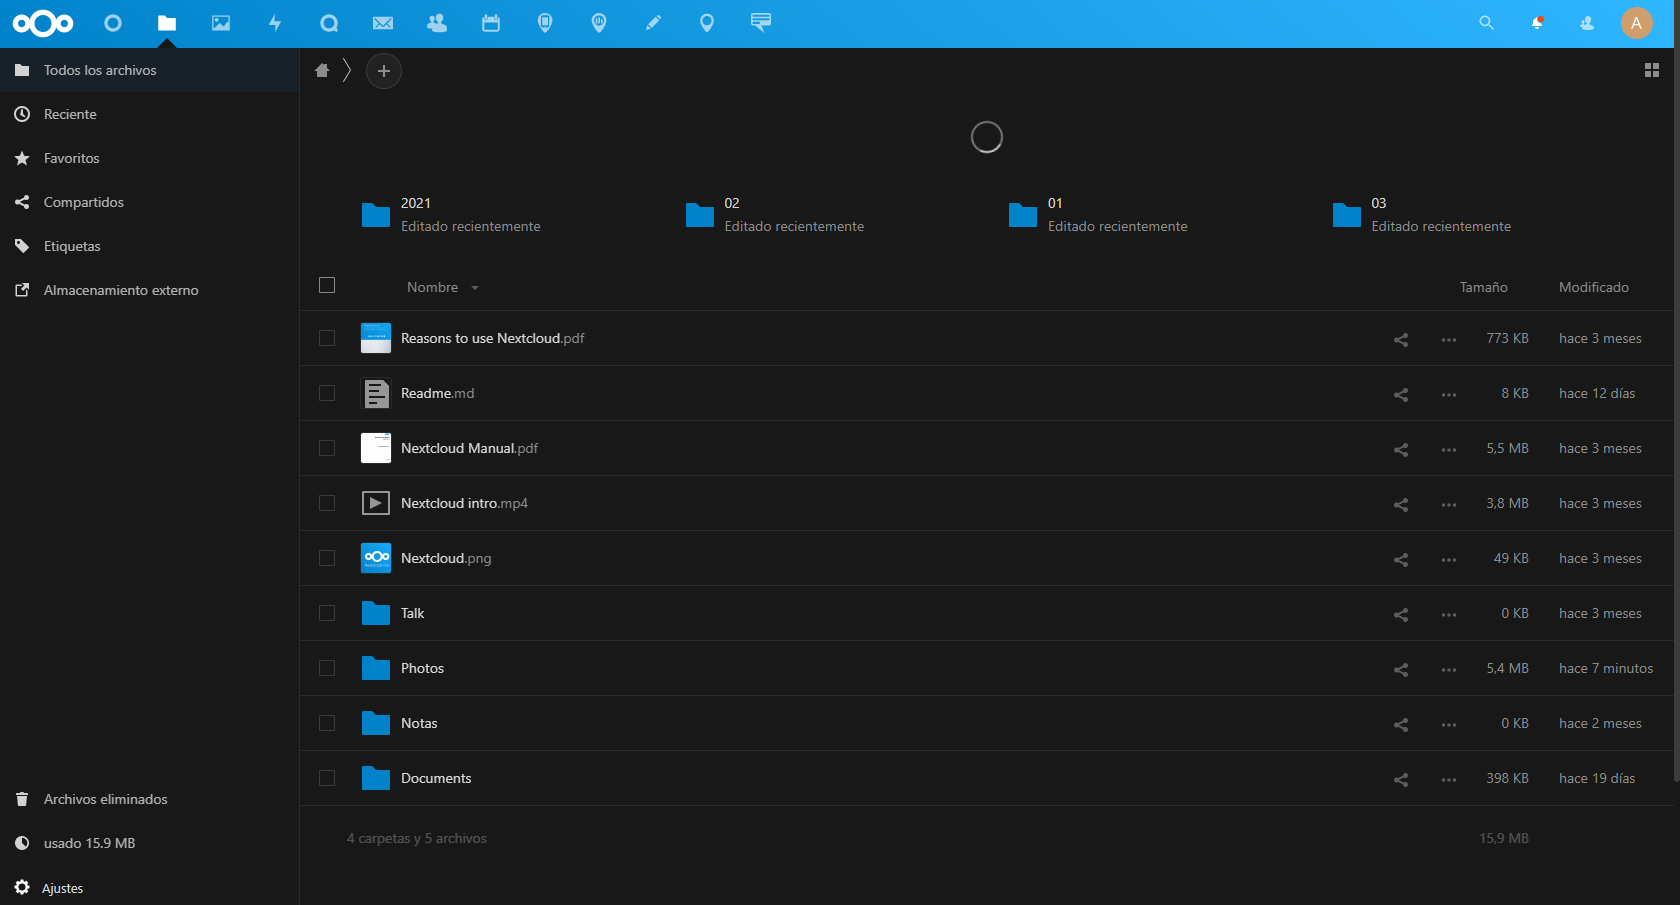Switch to grid view
Image resolution: width=1680 pixels, height=905 pixels.
pyautogui.click(x=1652, y=70)
